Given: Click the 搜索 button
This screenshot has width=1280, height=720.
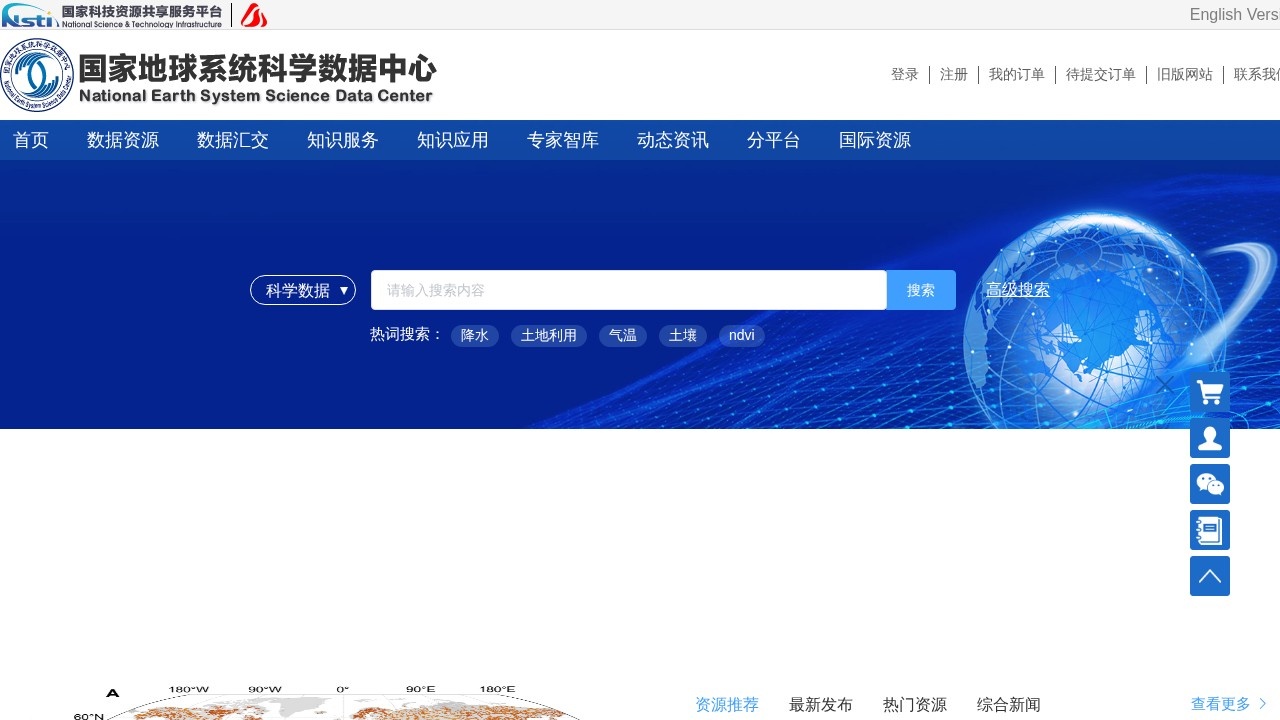Looking at the screenshot, I should (921, 290).
